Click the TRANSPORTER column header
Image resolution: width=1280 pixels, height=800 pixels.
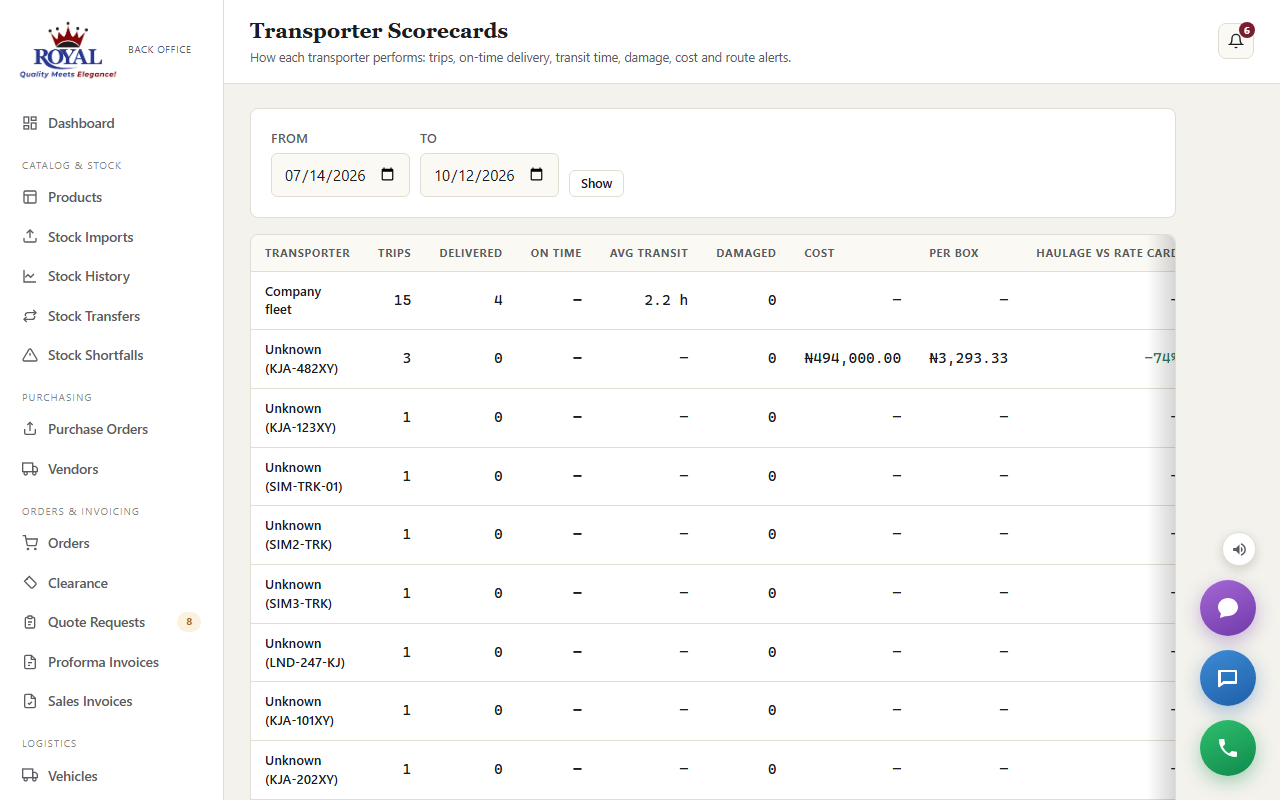tap(308, 253)
